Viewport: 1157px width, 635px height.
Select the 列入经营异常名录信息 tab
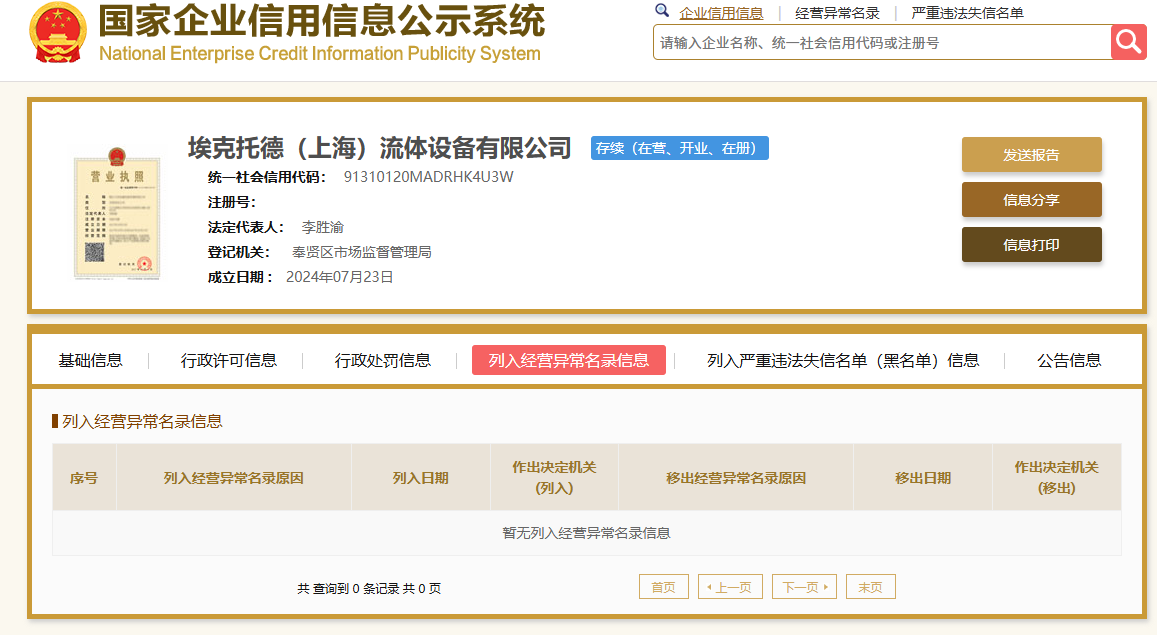(x=569, y=360)
